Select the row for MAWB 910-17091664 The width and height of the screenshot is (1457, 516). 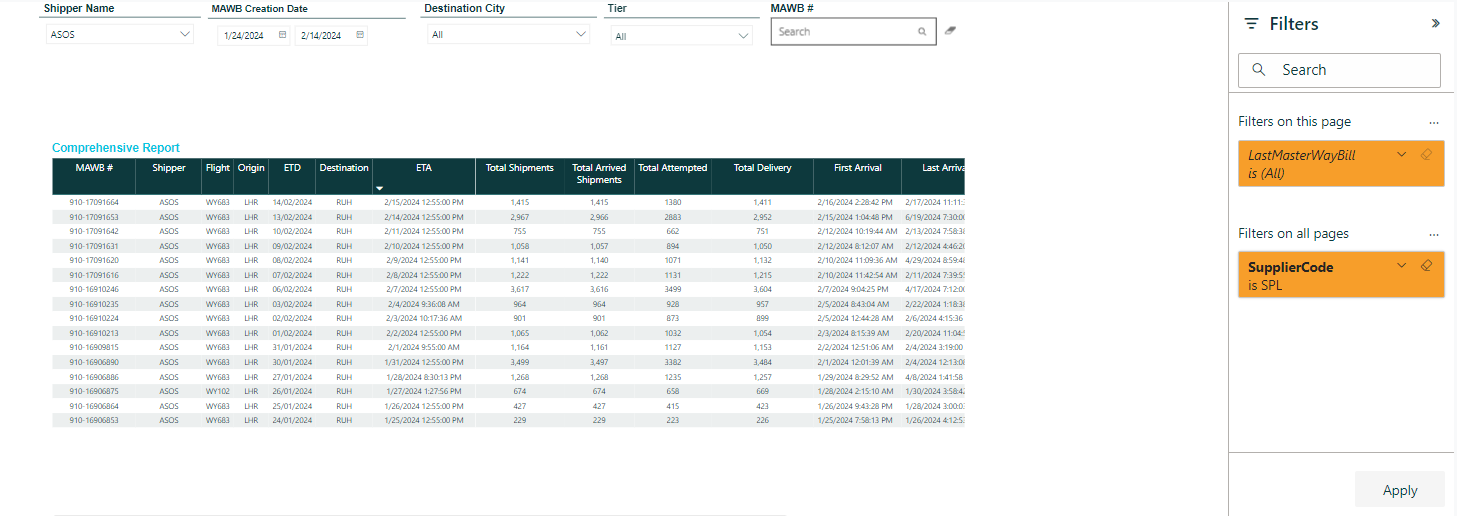tap(94, 203)
